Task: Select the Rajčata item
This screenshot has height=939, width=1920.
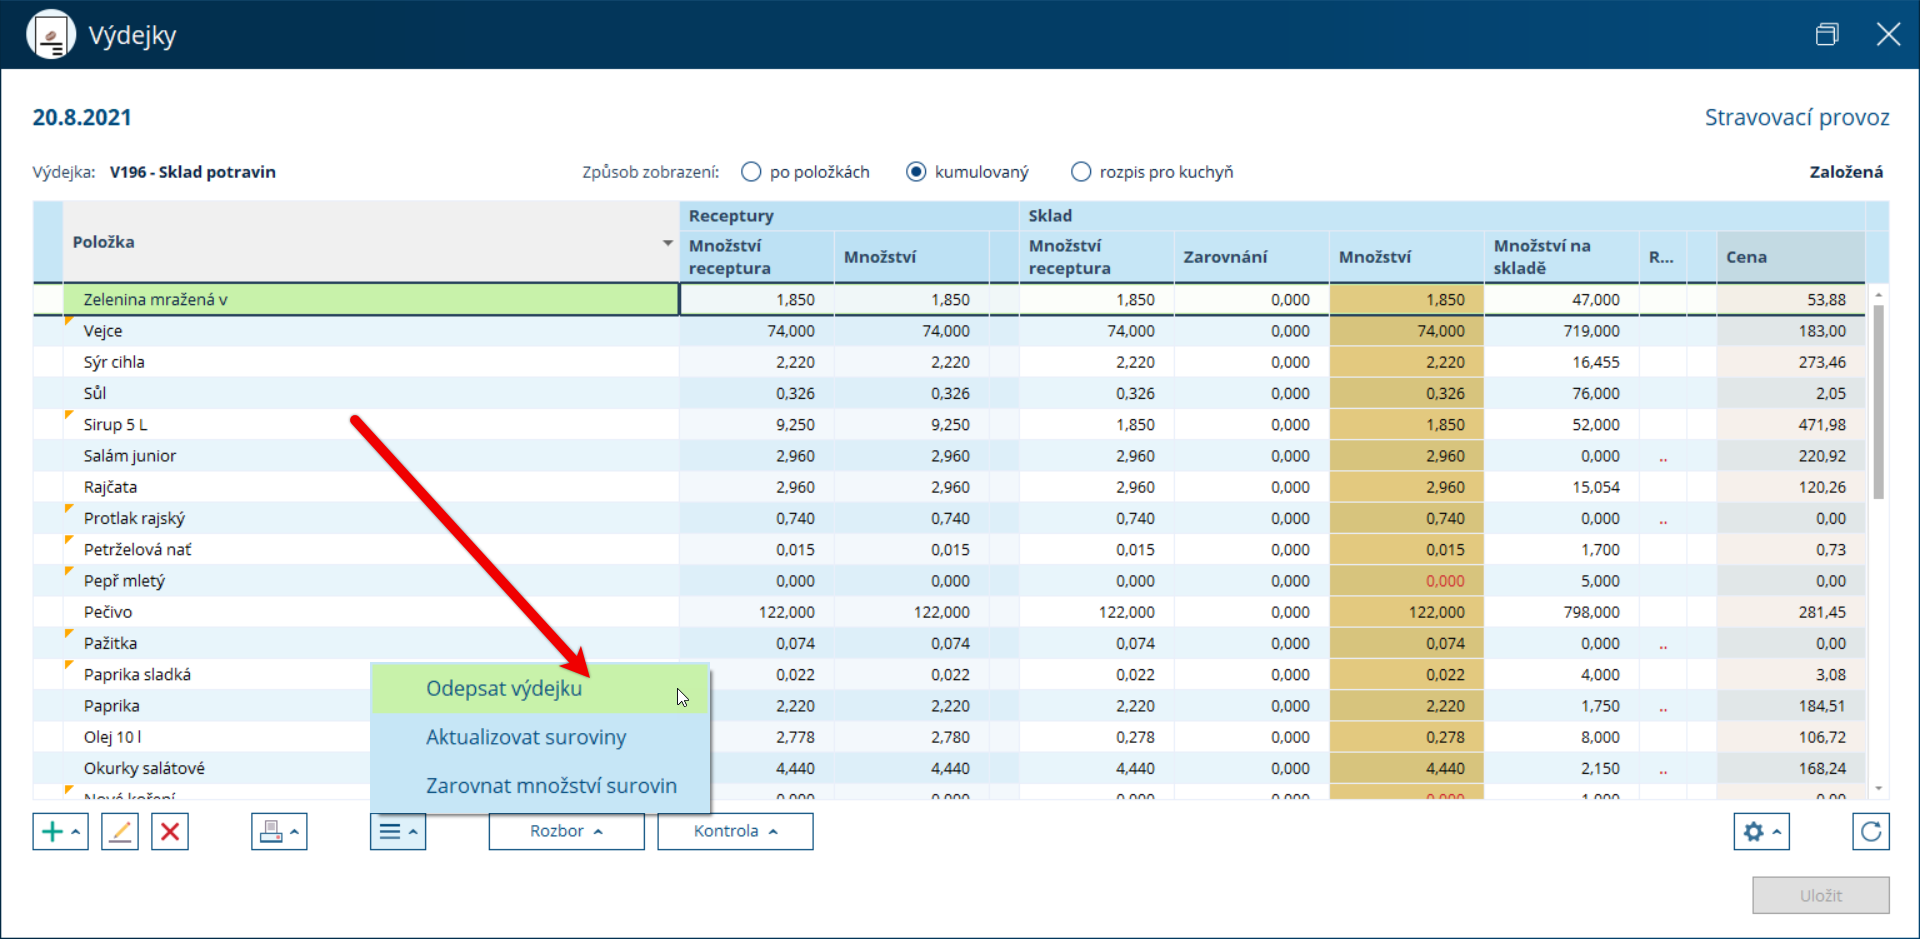Action: point(371,487)
